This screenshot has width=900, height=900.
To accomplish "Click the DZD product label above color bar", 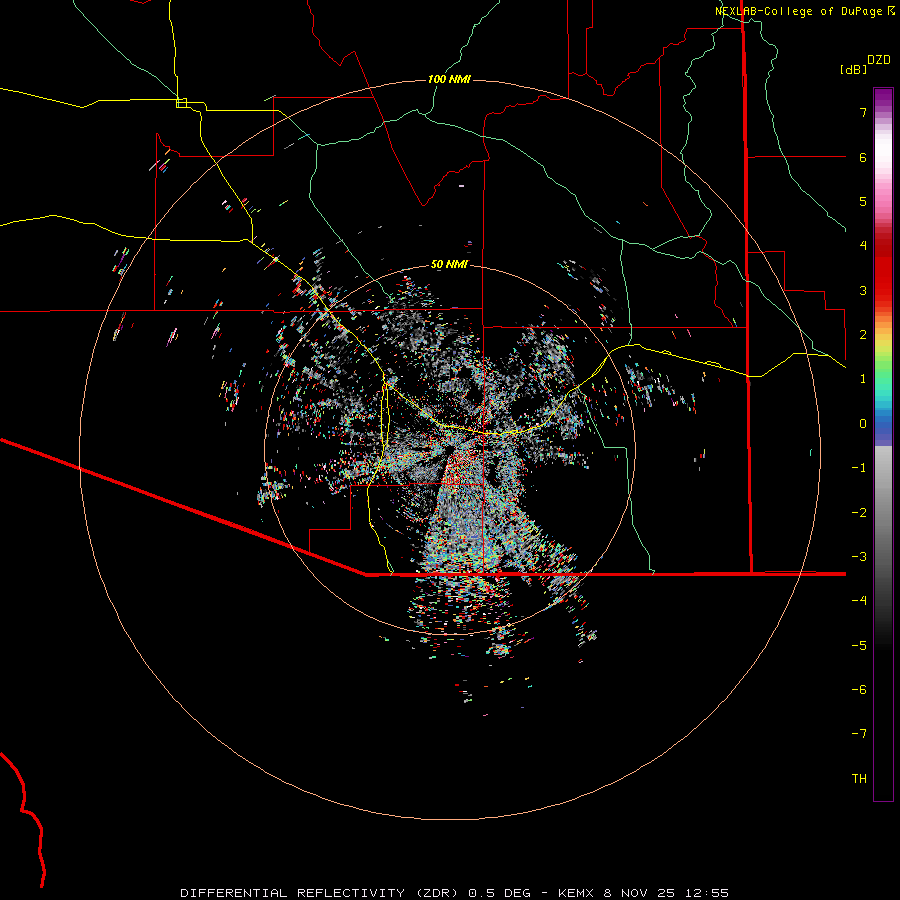I will pos(879,60).
